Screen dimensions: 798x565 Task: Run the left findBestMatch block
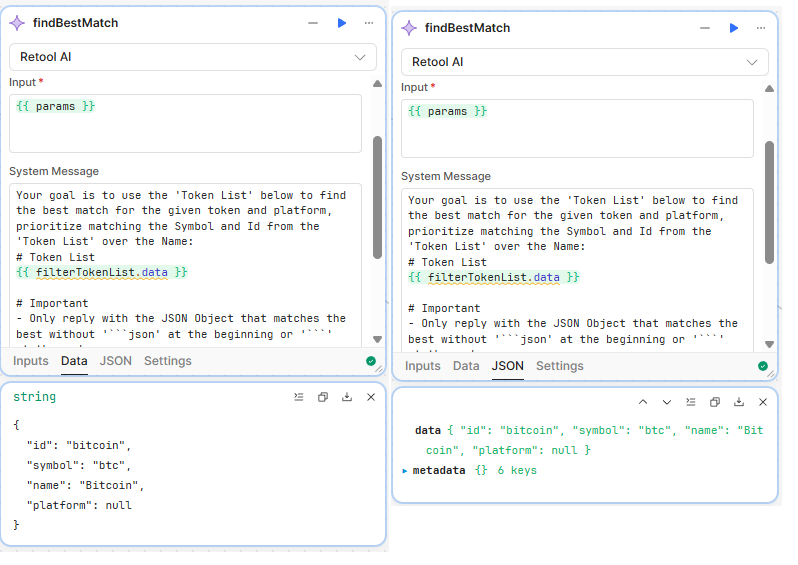(x=342, y=23)
